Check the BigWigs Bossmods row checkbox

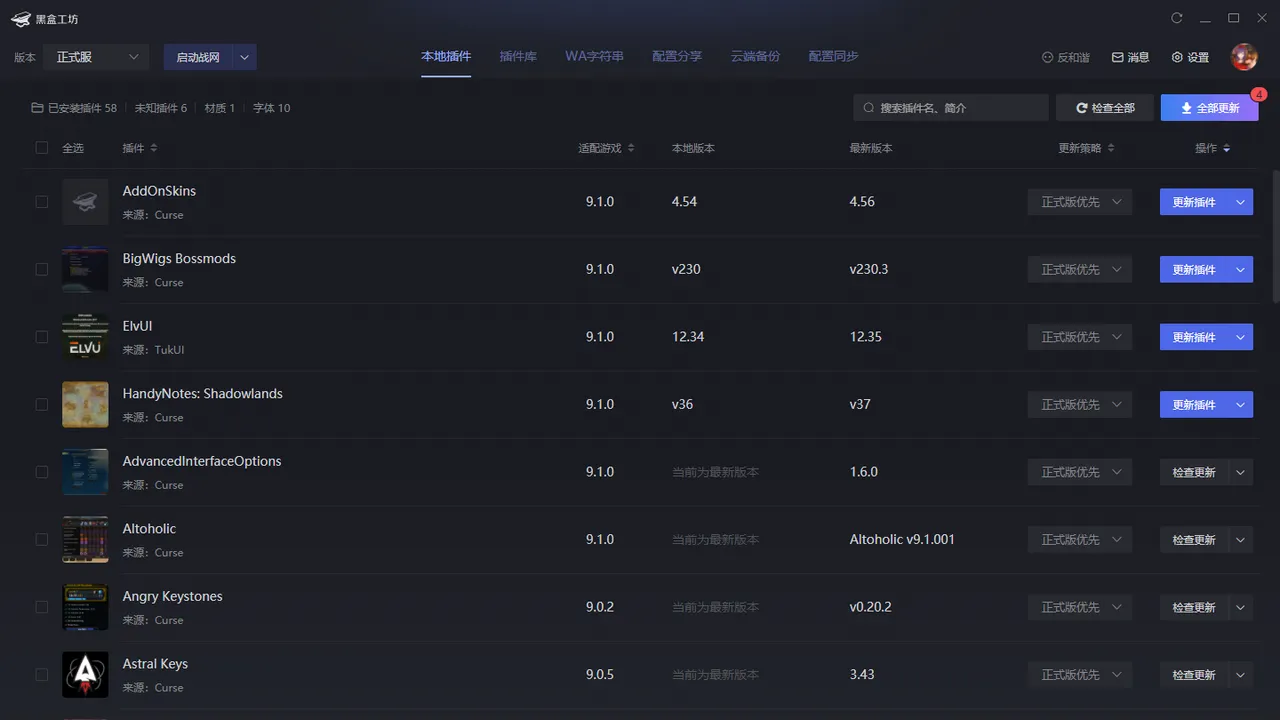tap(41, 269)
